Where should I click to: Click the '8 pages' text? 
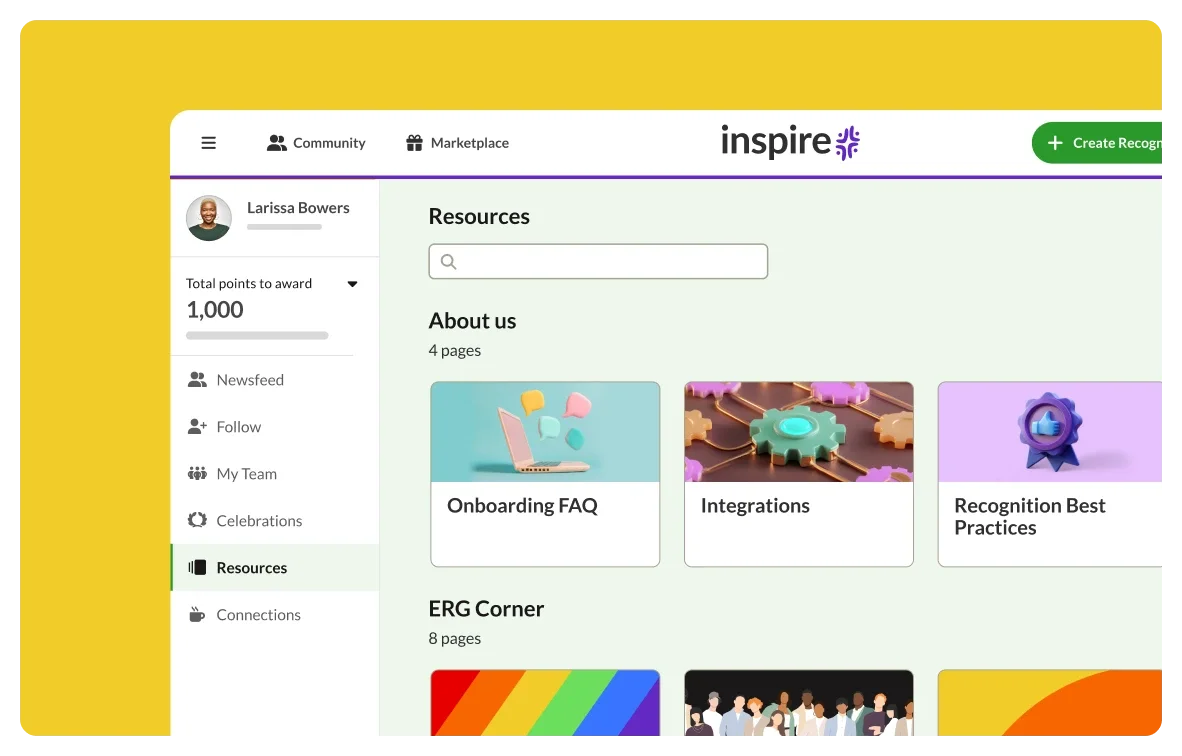click(455, 638)
